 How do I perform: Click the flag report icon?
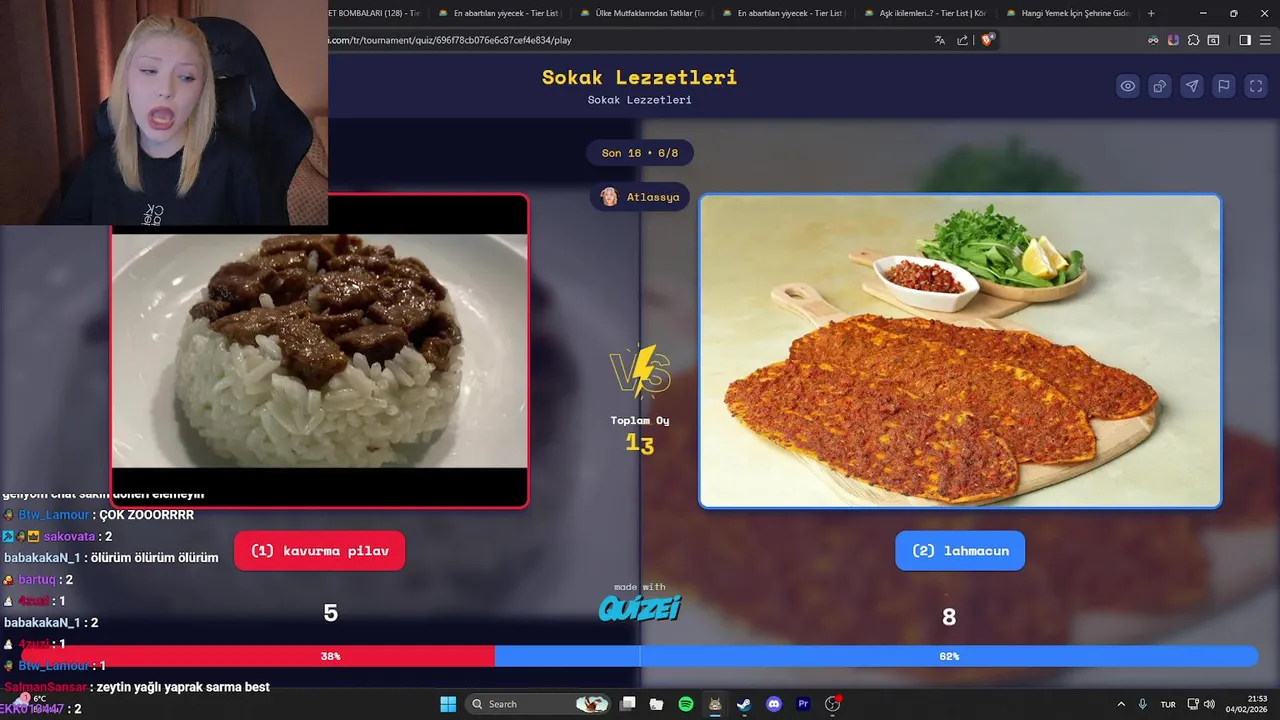coord(1224,86)
